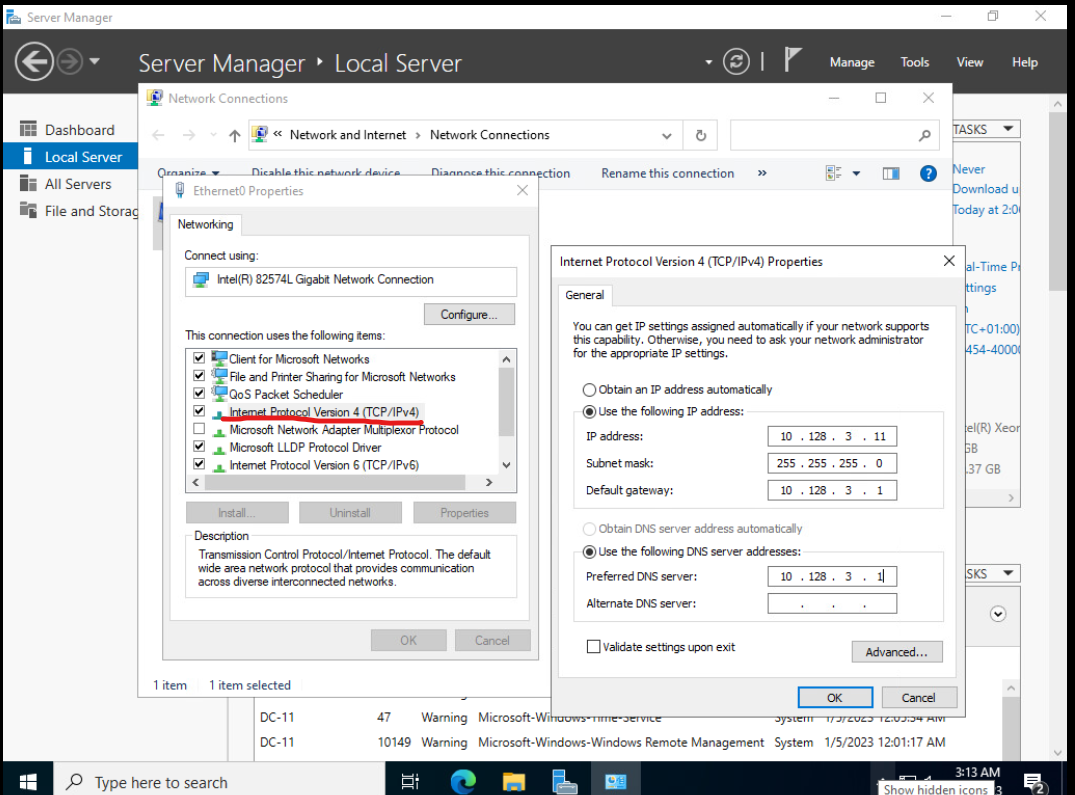The height and width of the screenshot is (795, 1075).
Task: Go up one folder level
Action: tap(234, 136)
